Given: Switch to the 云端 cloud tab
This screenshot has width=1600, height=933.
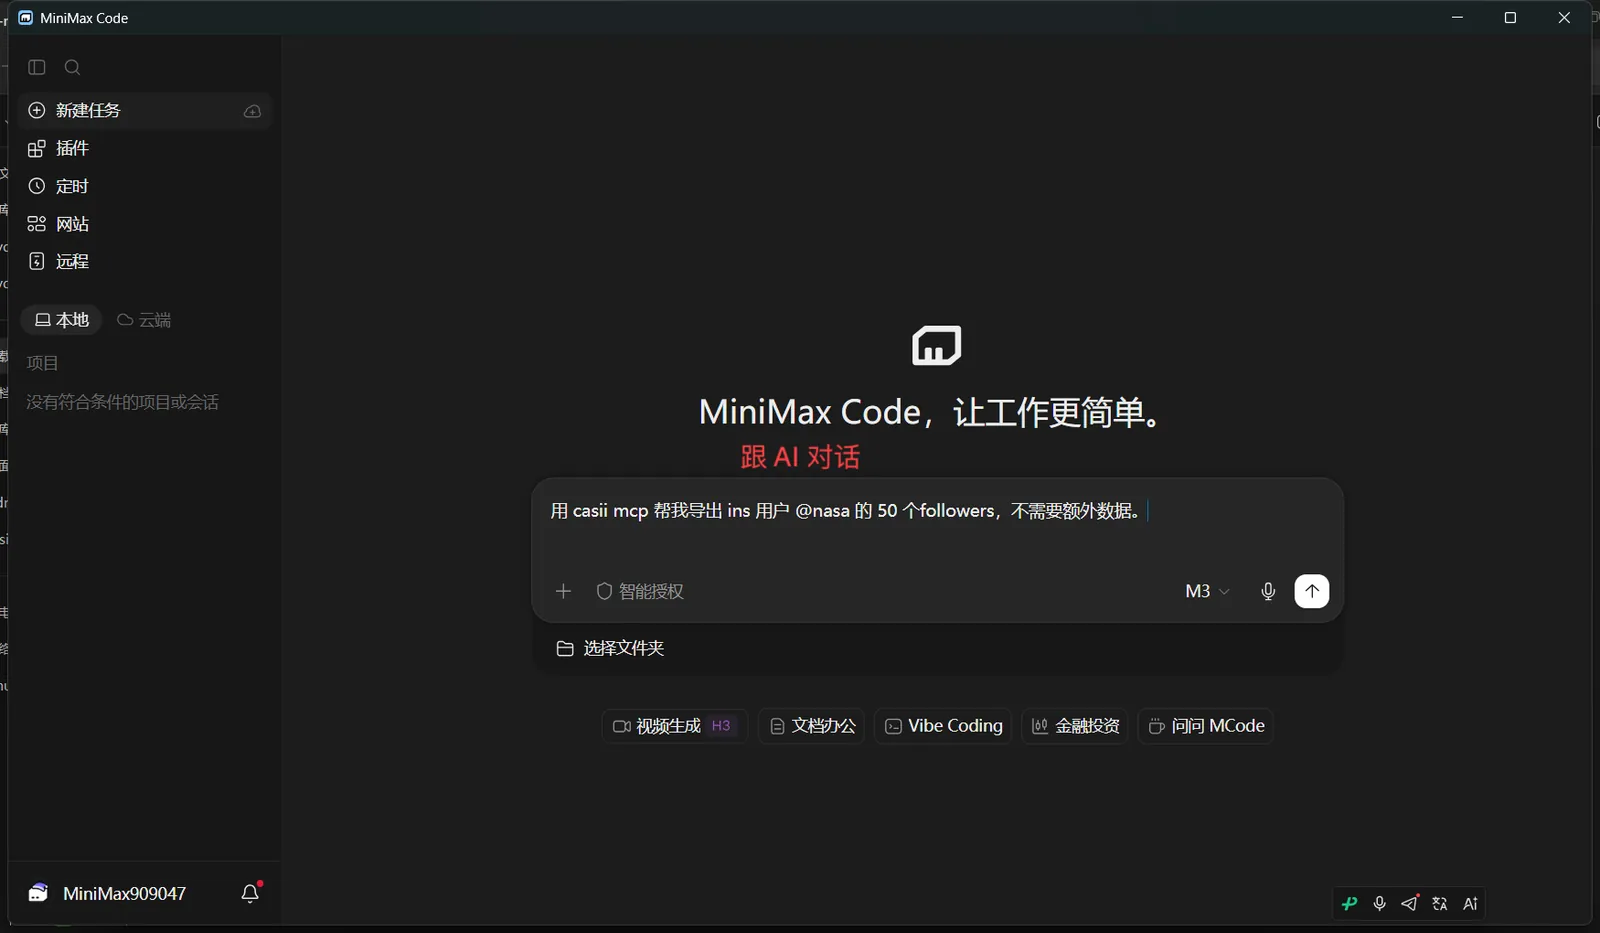Looking at the screenshot, I should pyautogui.click(x=144, y=320).
